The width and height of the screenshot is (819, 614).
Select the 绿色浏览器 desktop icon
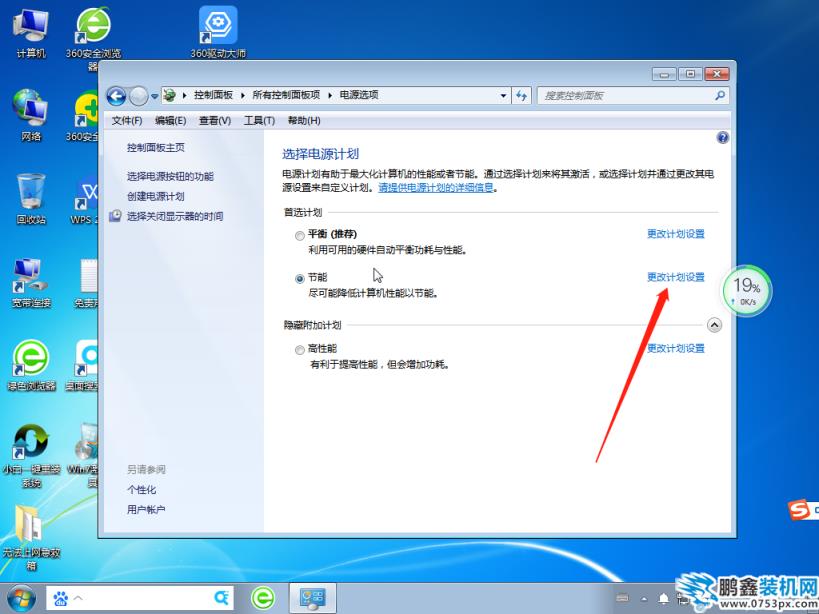pos(31,365)
